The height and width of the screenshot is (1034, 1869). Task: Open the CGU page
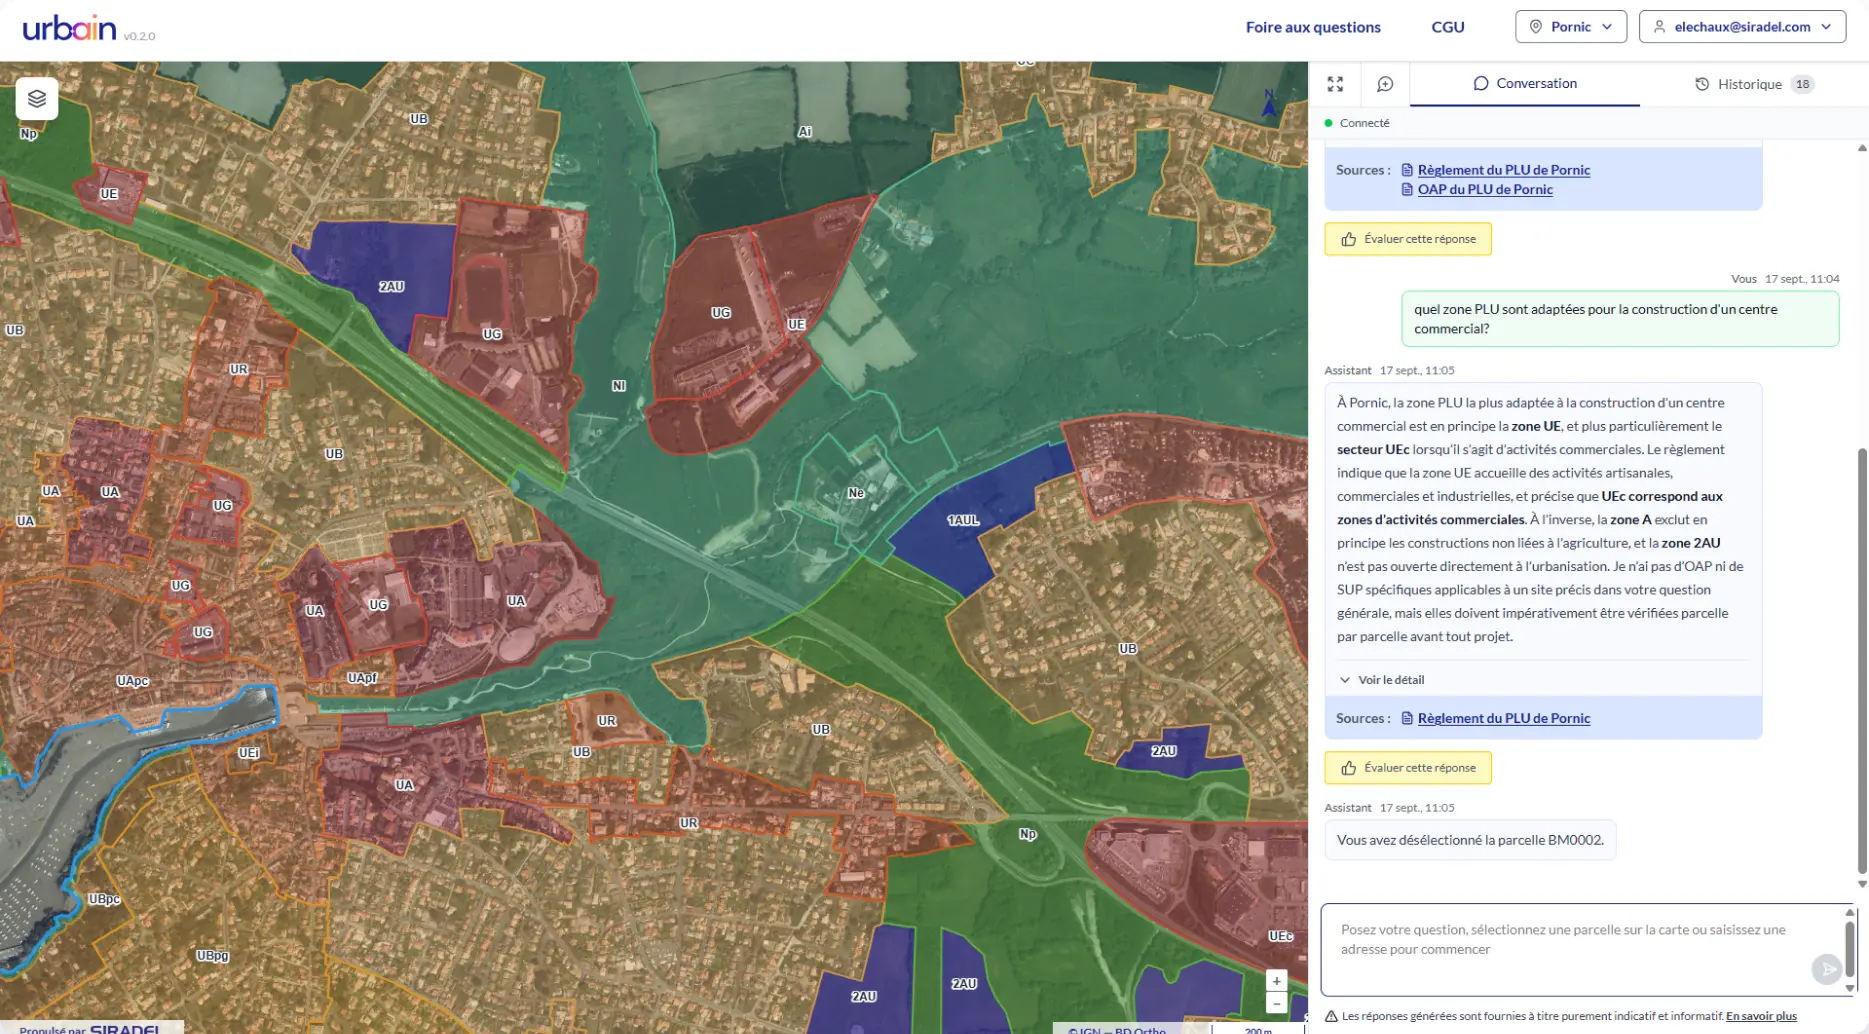coord(1448,27)
